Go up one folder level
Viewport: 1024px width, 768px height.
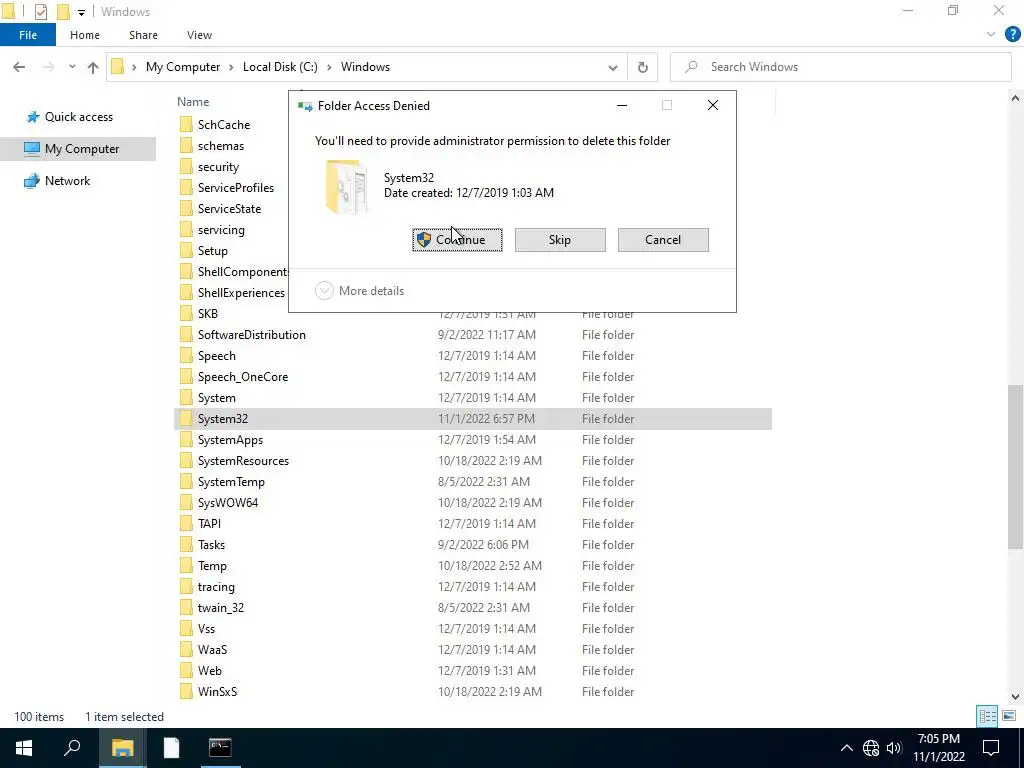click(x=93, y=67)
